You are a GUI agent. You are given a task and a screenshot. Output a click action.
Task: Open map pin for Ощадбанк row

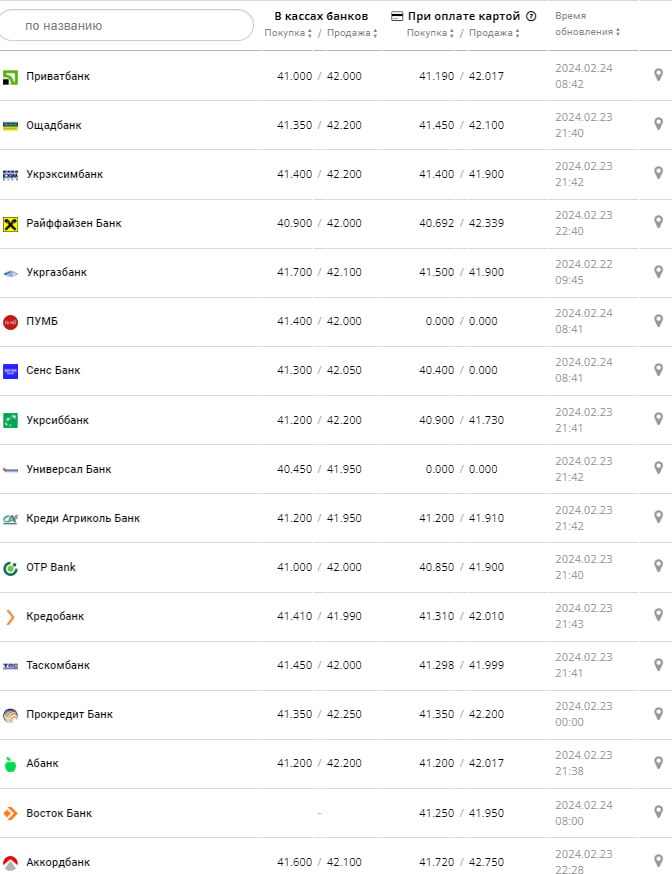pos(658,124)
